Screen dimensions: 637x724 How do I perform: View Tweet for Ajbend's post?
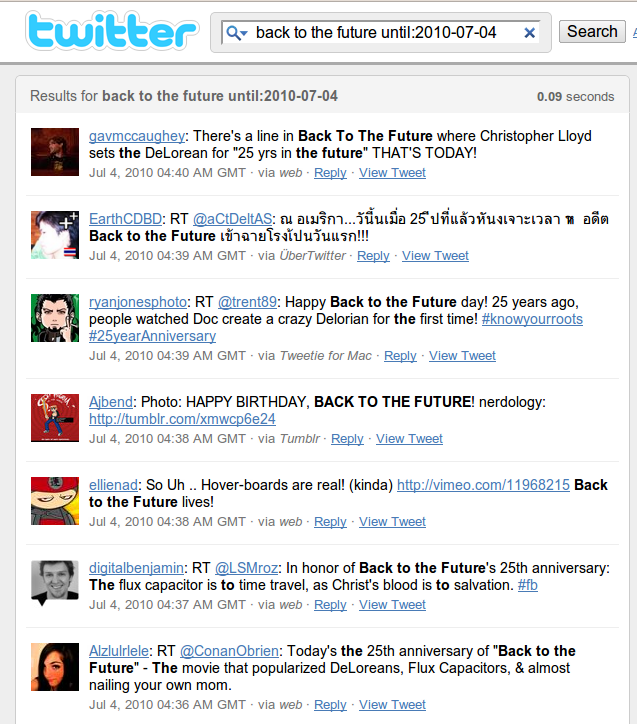[409, 439]
